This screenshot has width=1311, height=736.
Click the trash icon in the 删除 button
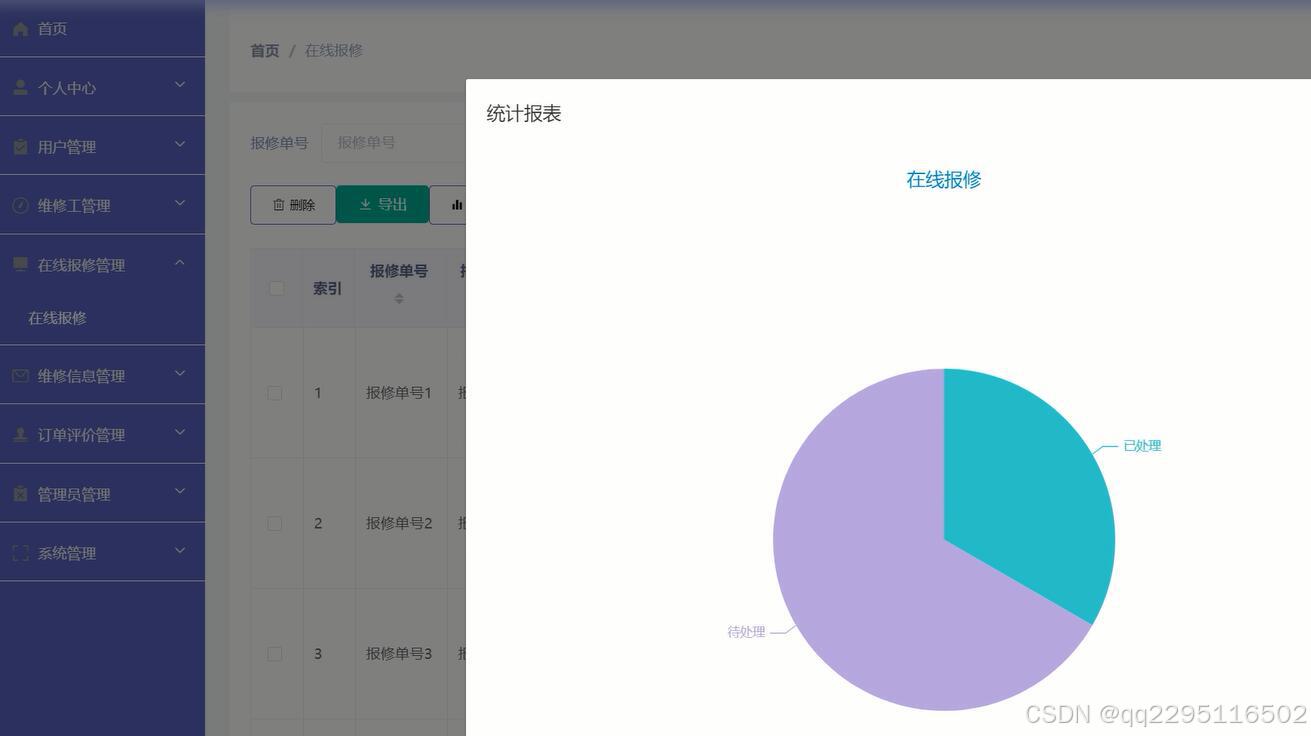(x=279, y=205)
